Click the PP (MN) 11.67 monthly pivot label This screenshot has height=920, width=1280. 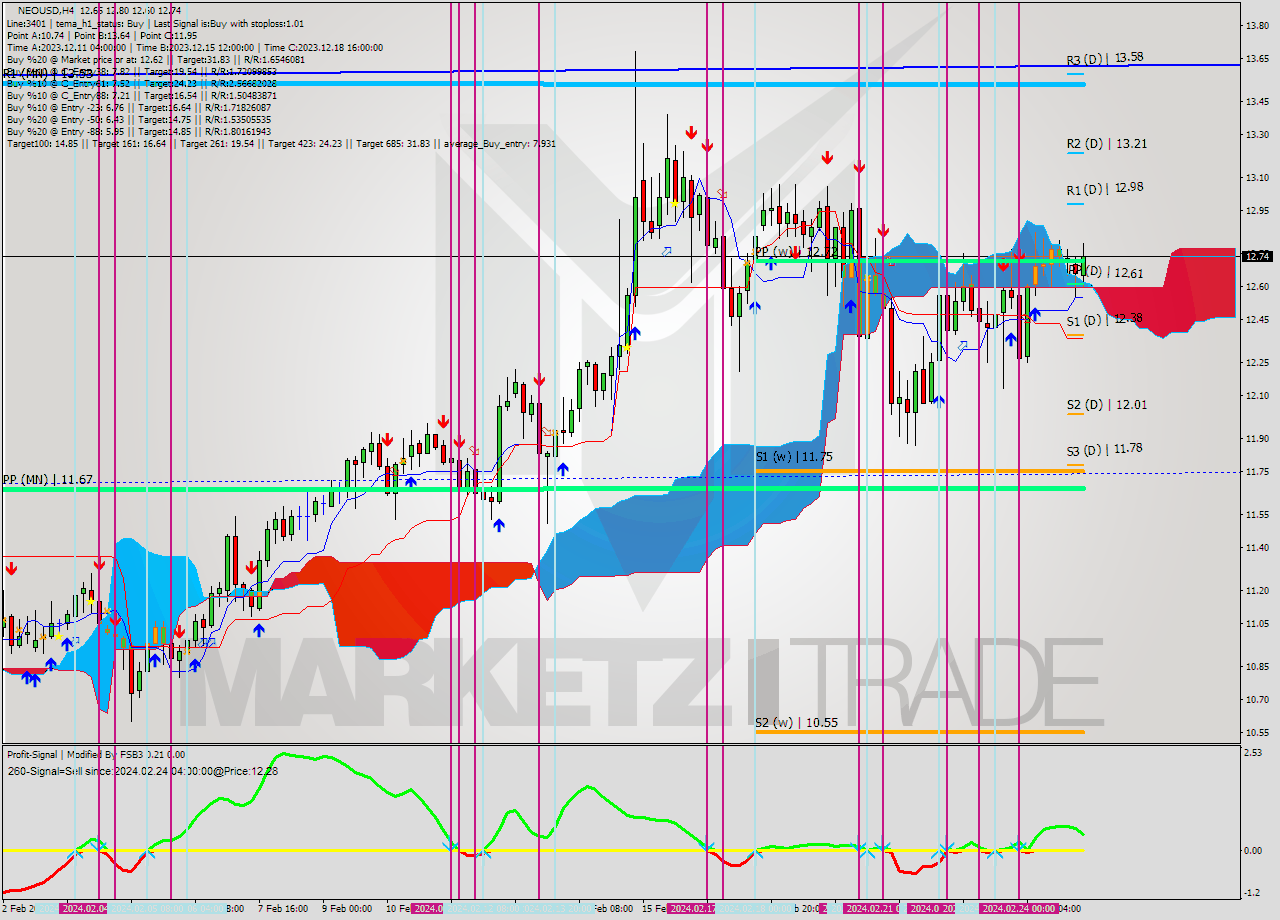(x=48, y=480)
